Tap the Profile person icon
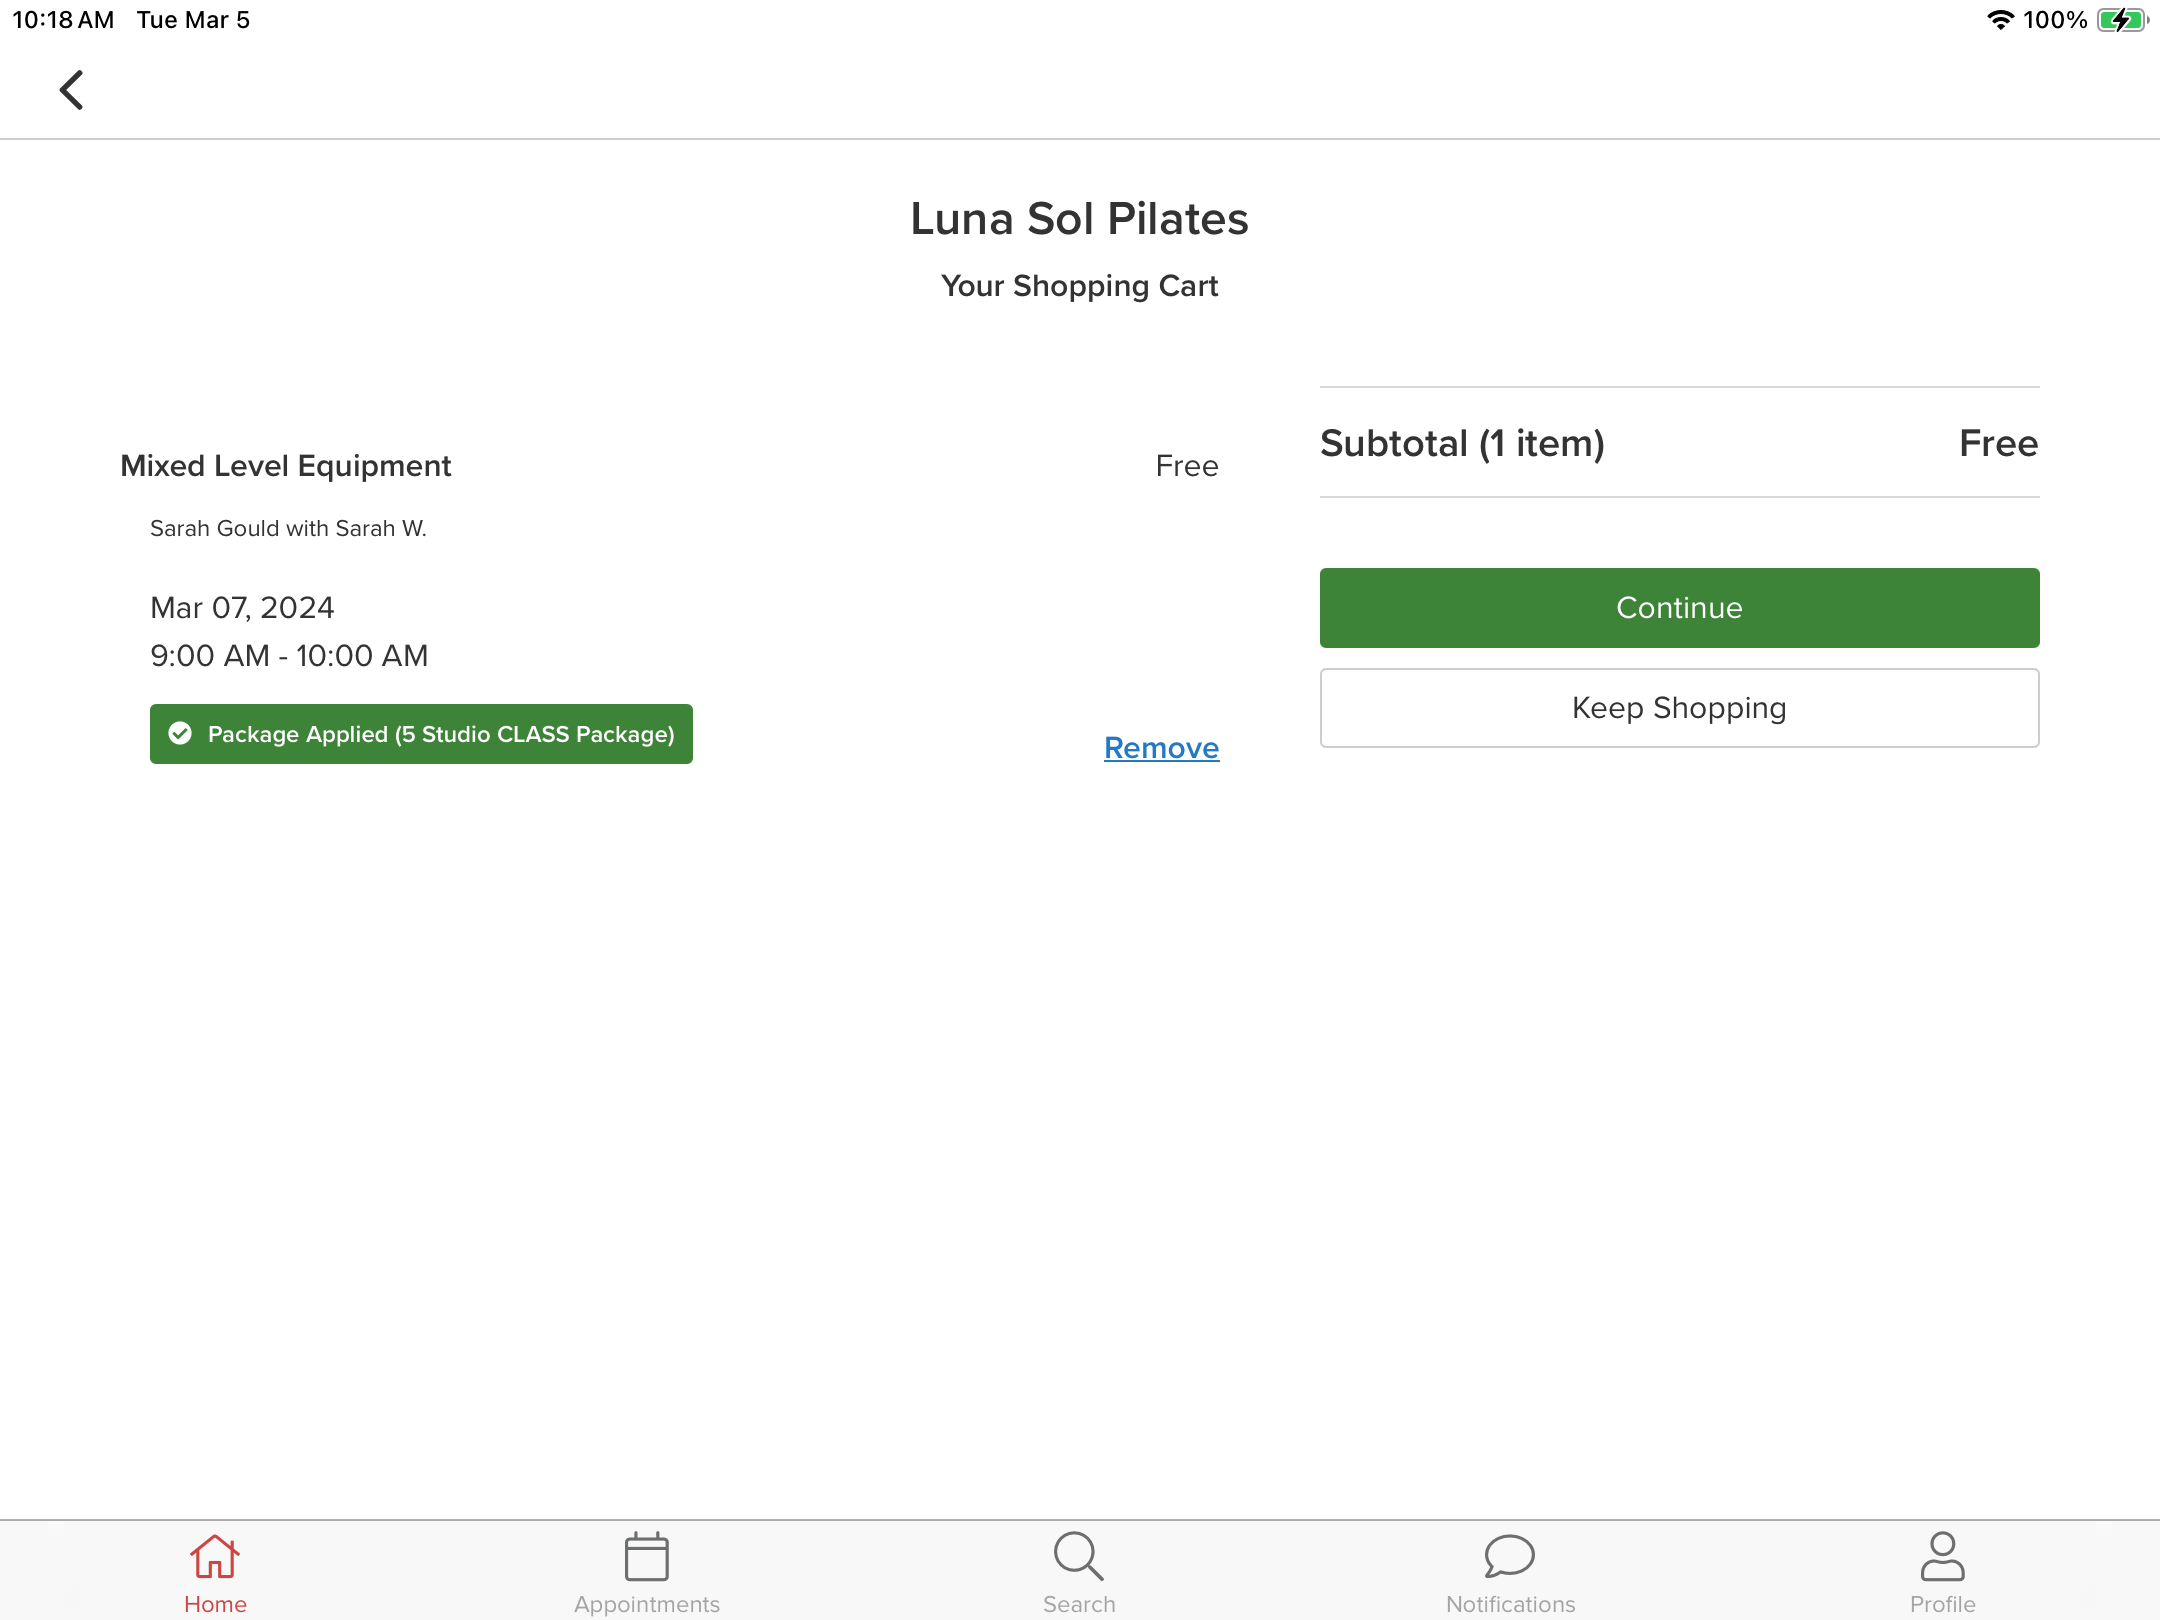The width and height of the screenshot is (2160, 1620). [1942, 1556]
